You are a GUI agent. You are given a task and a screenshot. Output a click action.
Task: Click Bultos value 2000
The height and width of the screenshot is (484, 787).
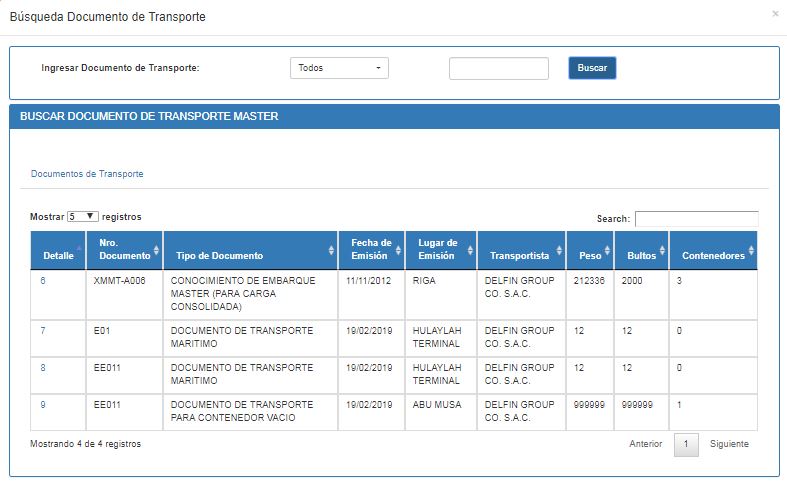tap(632, 281)
